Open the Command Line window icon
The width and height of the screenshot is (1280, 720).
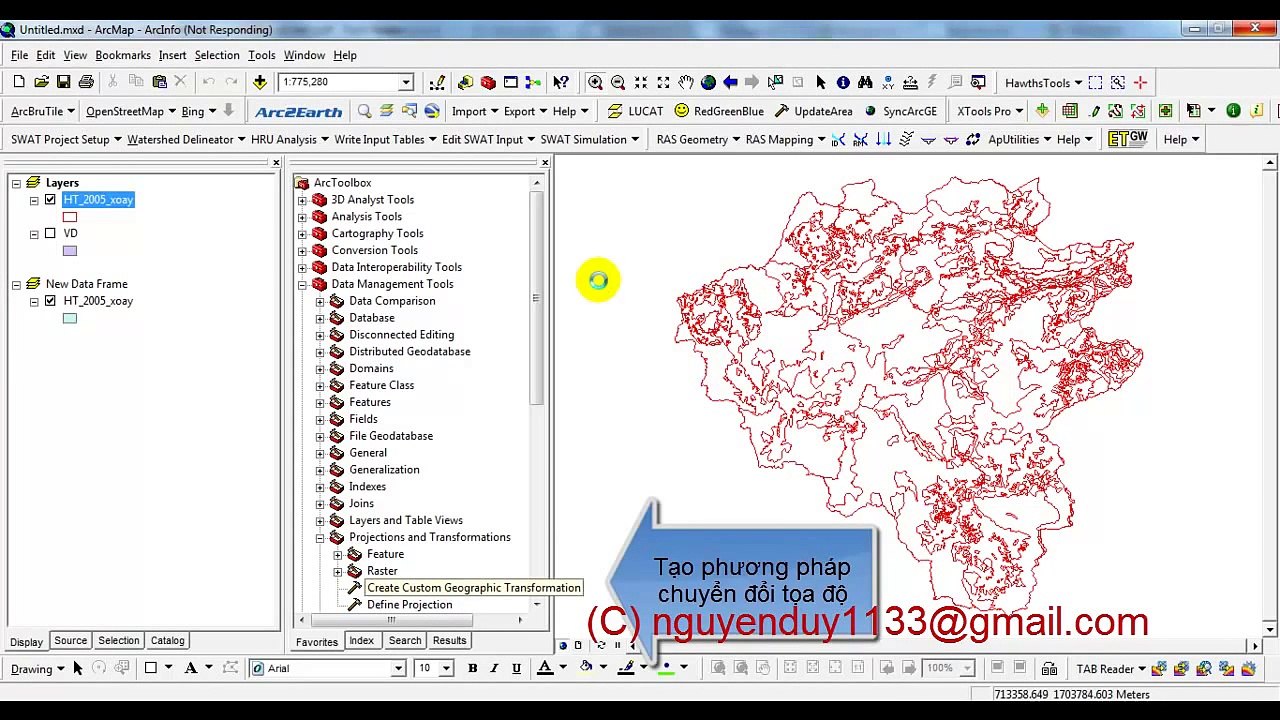(x=511, y=82)
